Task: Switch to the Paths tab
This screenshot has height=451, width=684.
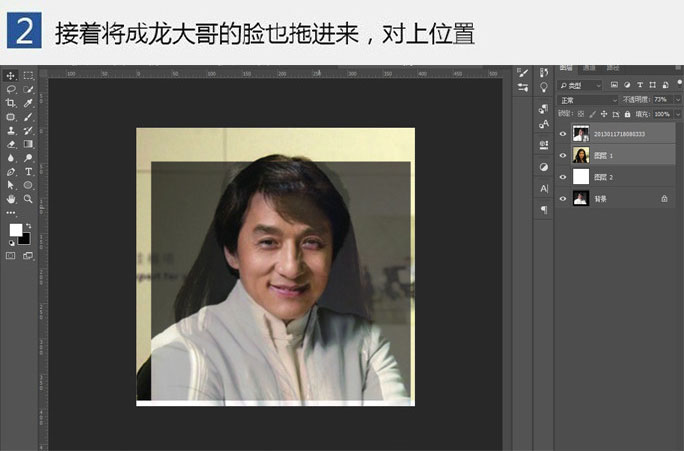Action: 612,68
